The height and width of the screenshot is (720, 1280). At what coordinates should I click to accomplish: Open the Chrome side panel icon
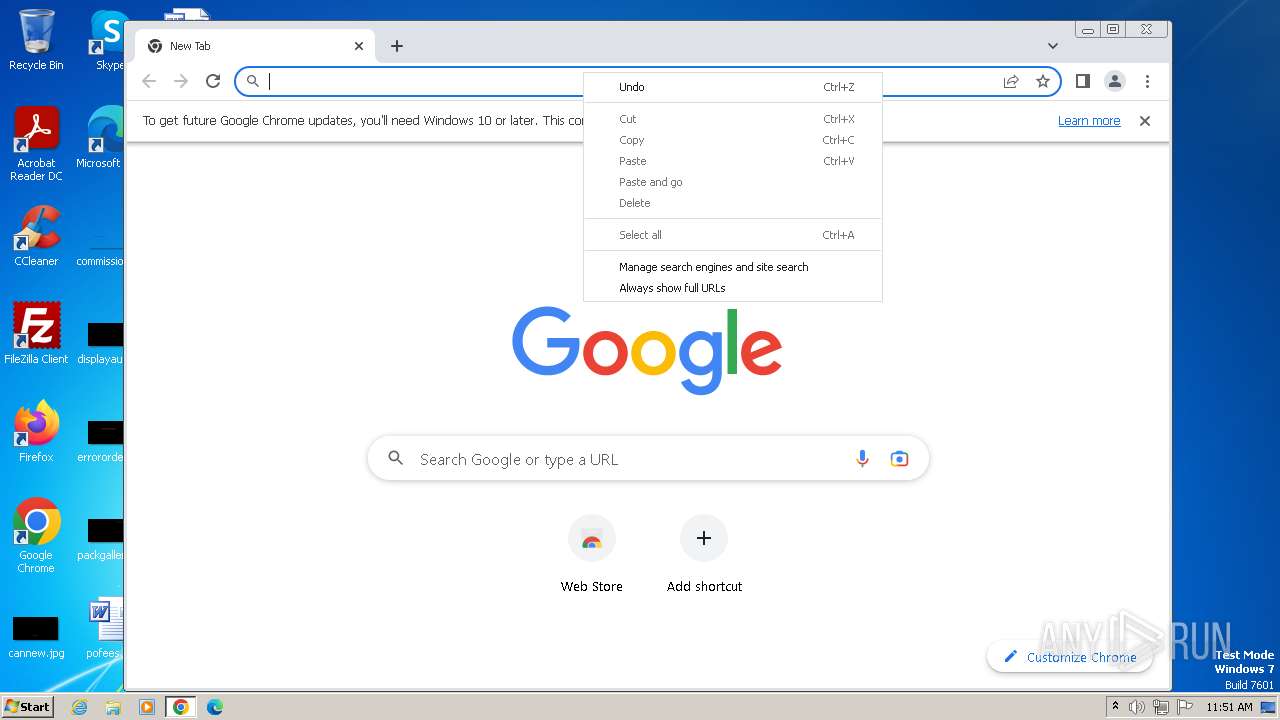tap(1082, 81)
